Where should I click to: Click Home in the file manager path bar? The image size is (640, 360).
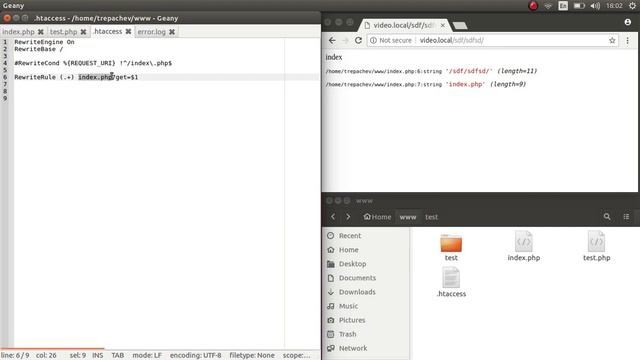(x=377, y=217)
